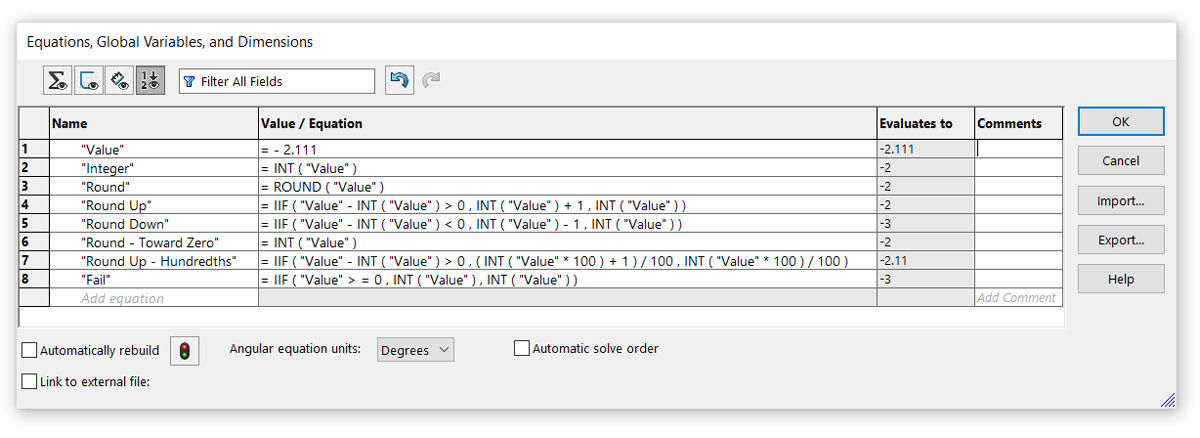
Task: Click the Cancel button
Action: (x=1120, y=160)
